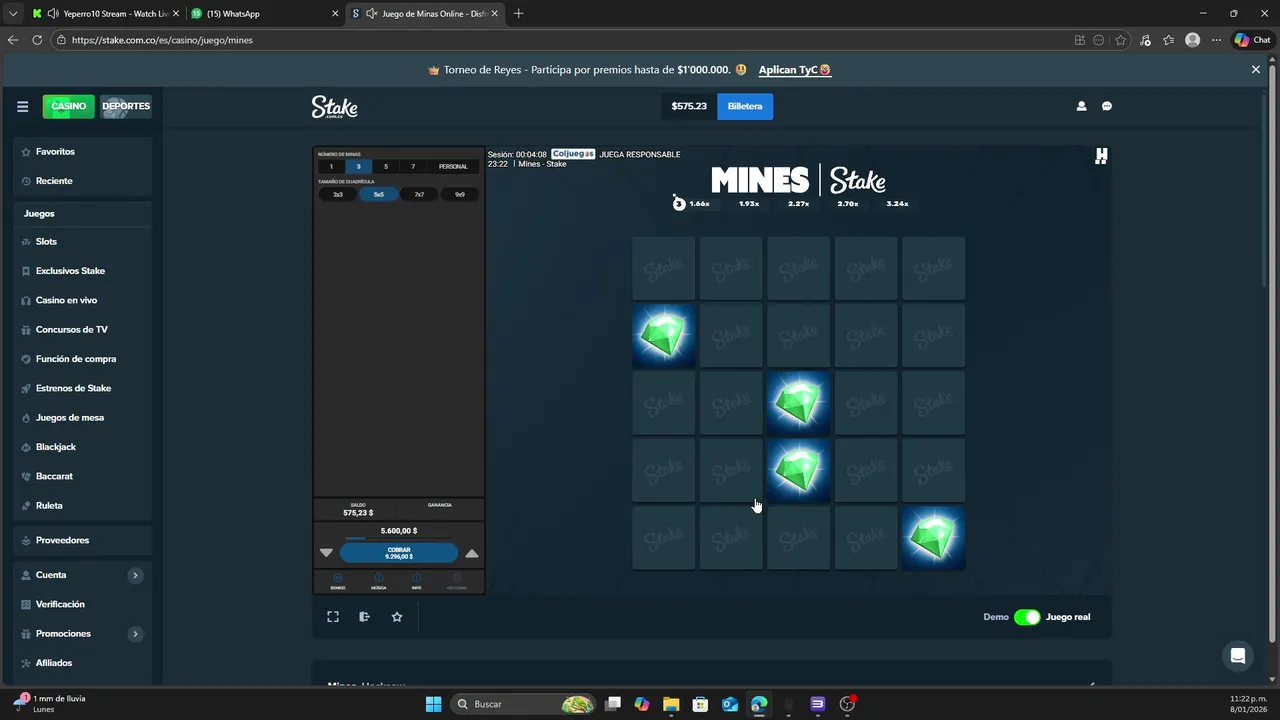Open Casino en vivo section
The image size is (1280, 720).
tap(83, 300)
